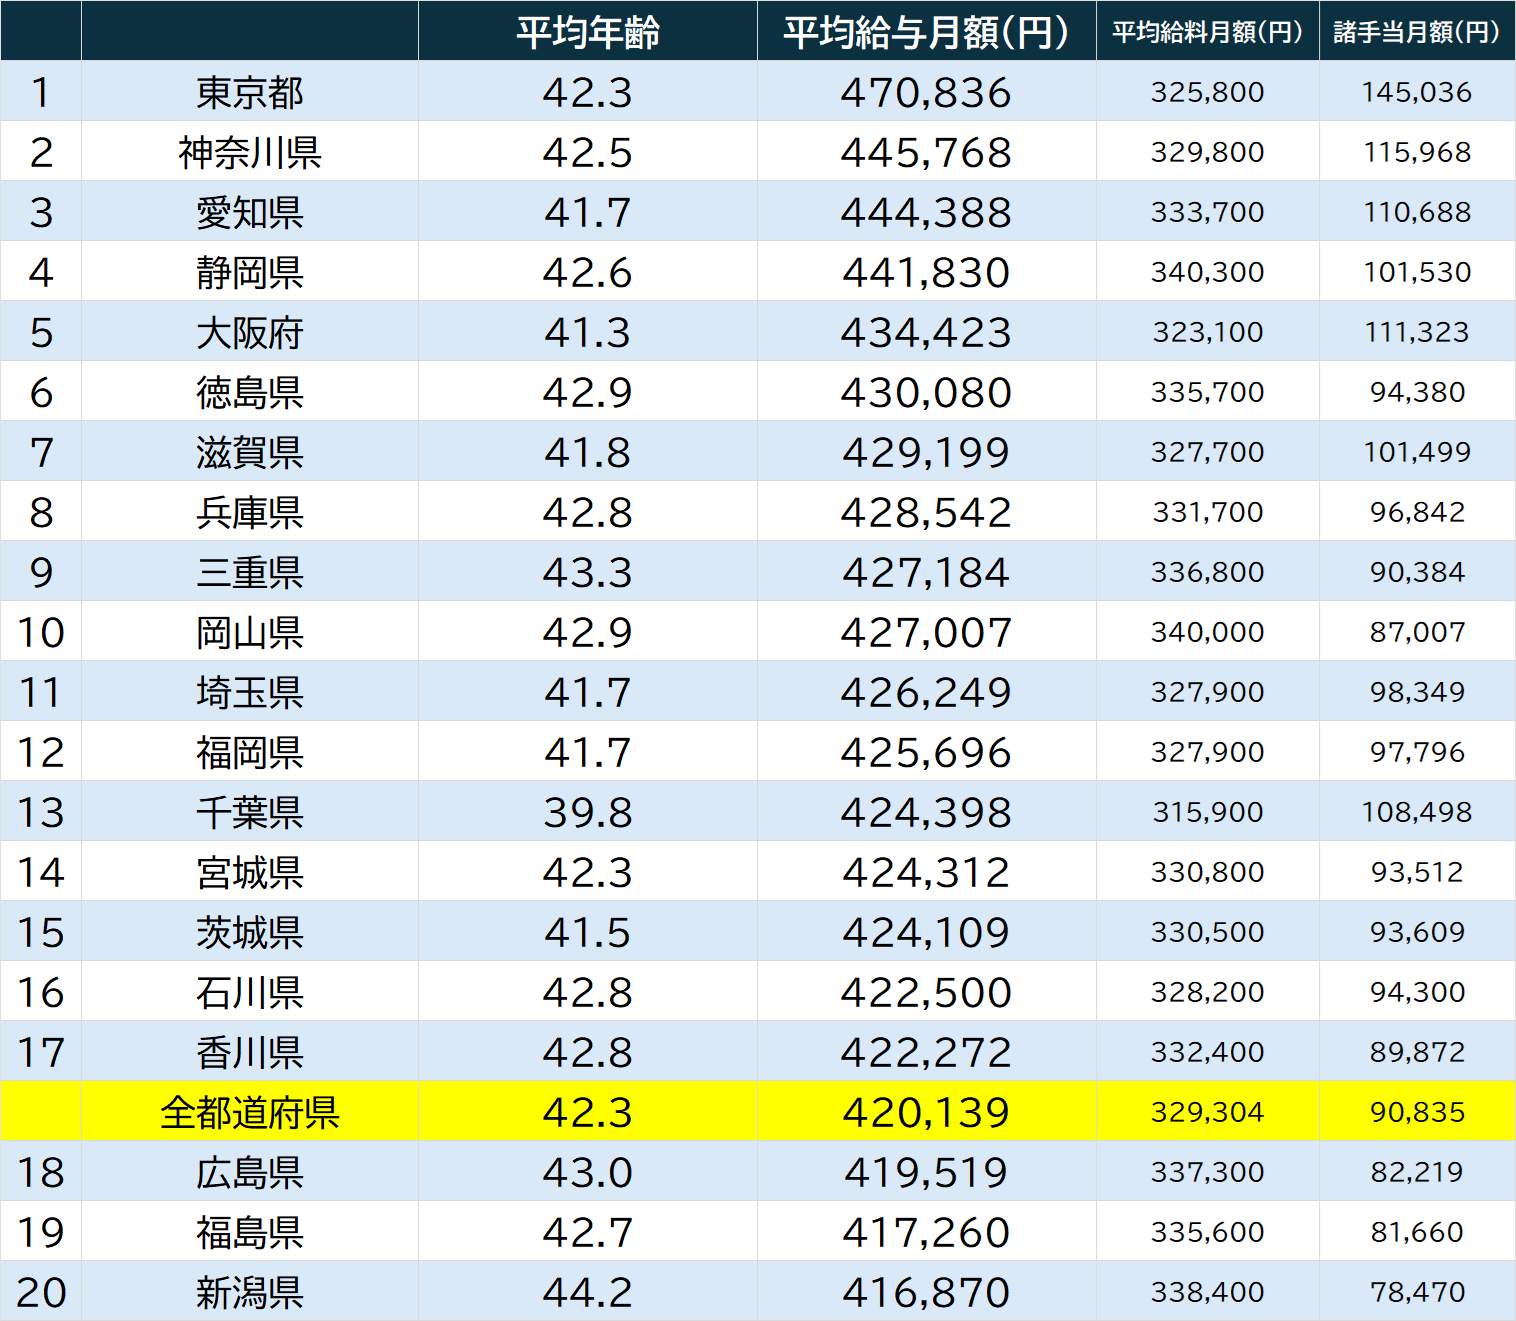Select the 東京都 prefecture cell
The height and width of the screenshot is (1321, 1516).
(249, 92)
